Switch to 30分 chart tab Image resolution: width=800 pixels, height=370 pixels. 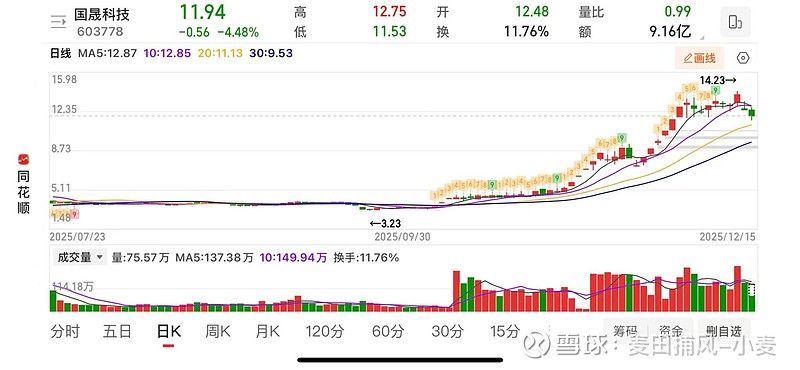point(447,332)
